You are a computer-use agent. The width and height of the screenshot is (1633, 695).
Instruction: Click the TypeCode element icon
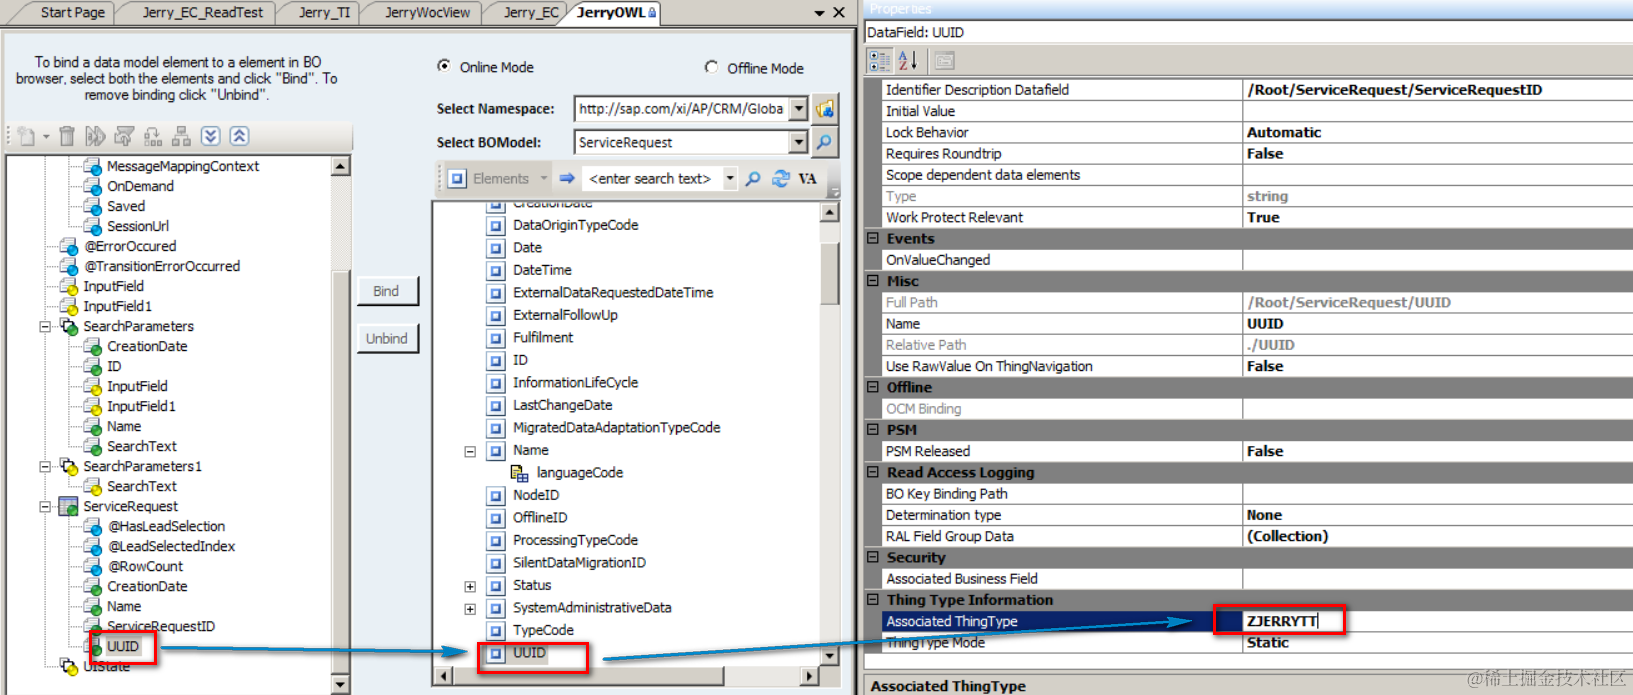pos(496,630)
